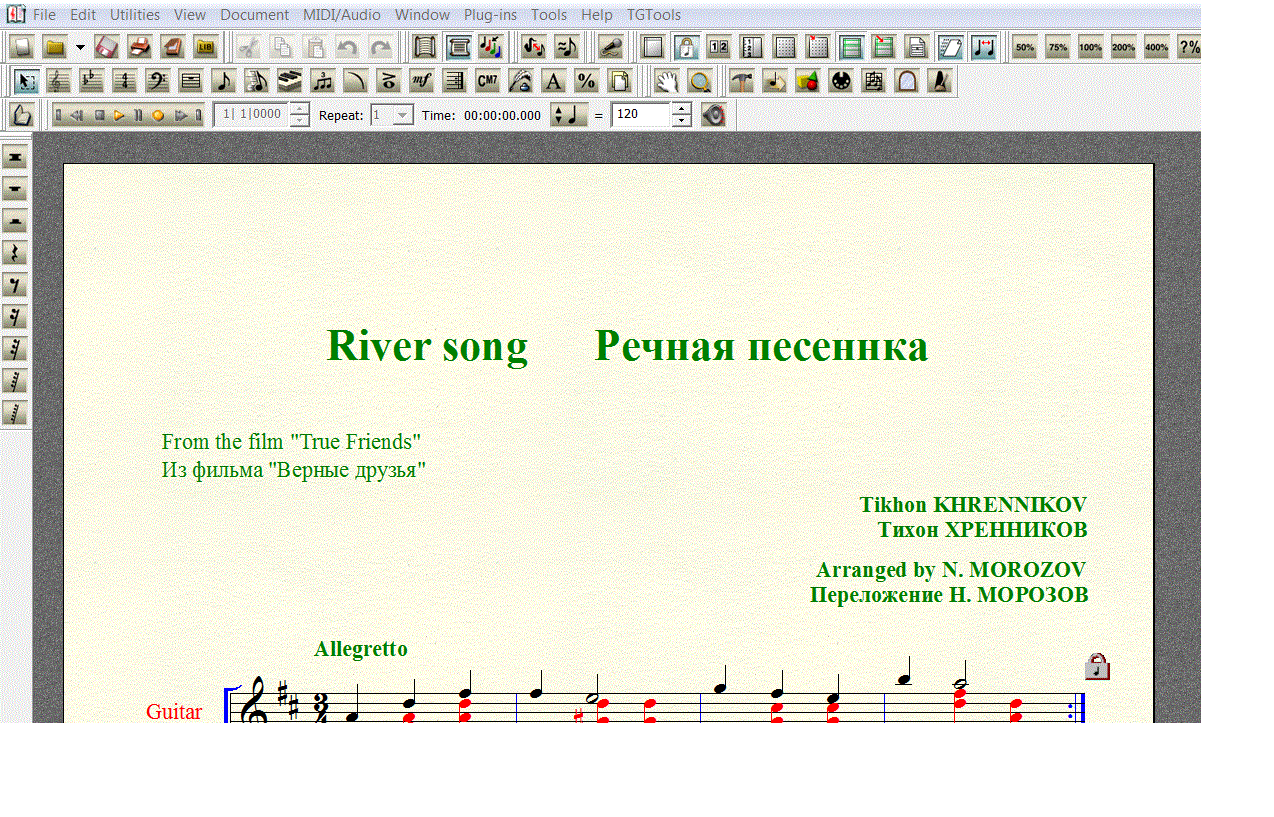This screenshot has width=1274, height=817.
Task: Select the Smart Shape slur tool
Action: [x=356, y=81]
